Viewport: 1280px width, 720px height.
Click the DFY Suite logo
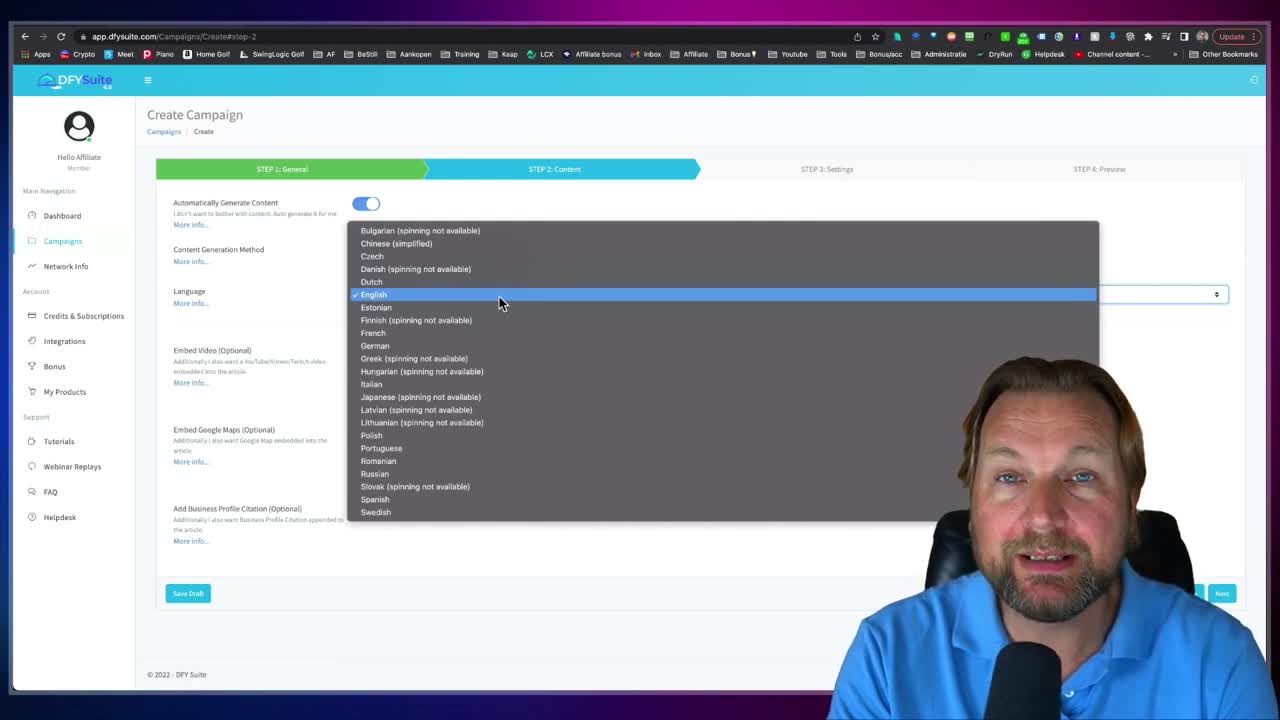pyautogui.click(x=75, y=81)
